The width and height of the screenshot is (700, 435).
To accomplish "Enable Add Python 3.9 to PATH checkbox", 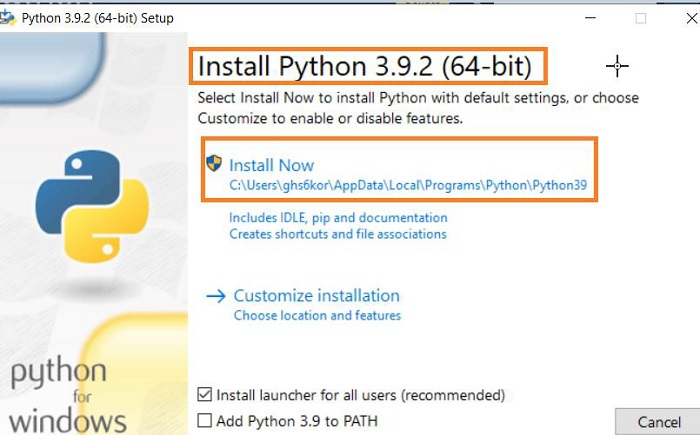I will tap(204, 420).
